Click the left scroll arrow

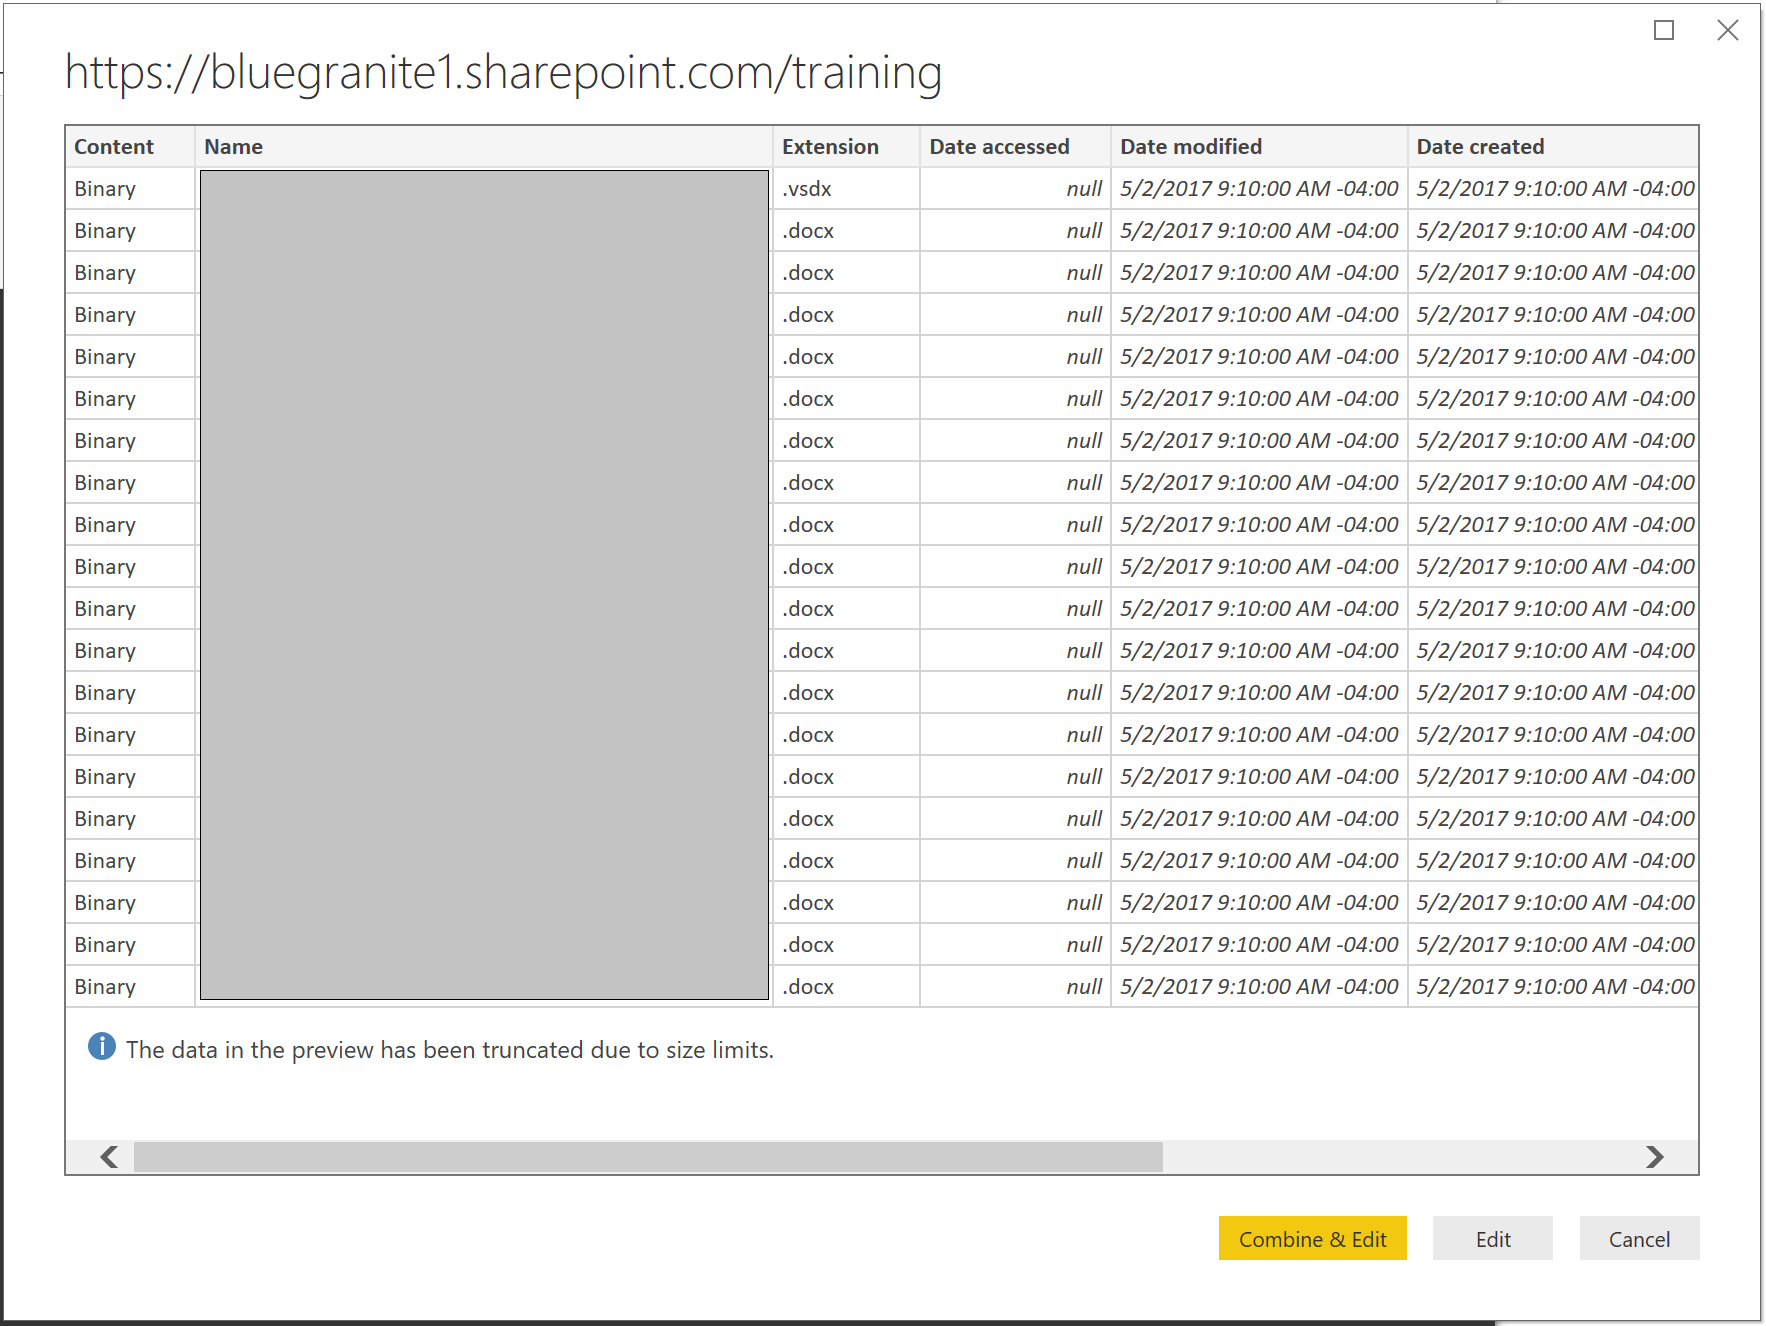pos(109,1157)
